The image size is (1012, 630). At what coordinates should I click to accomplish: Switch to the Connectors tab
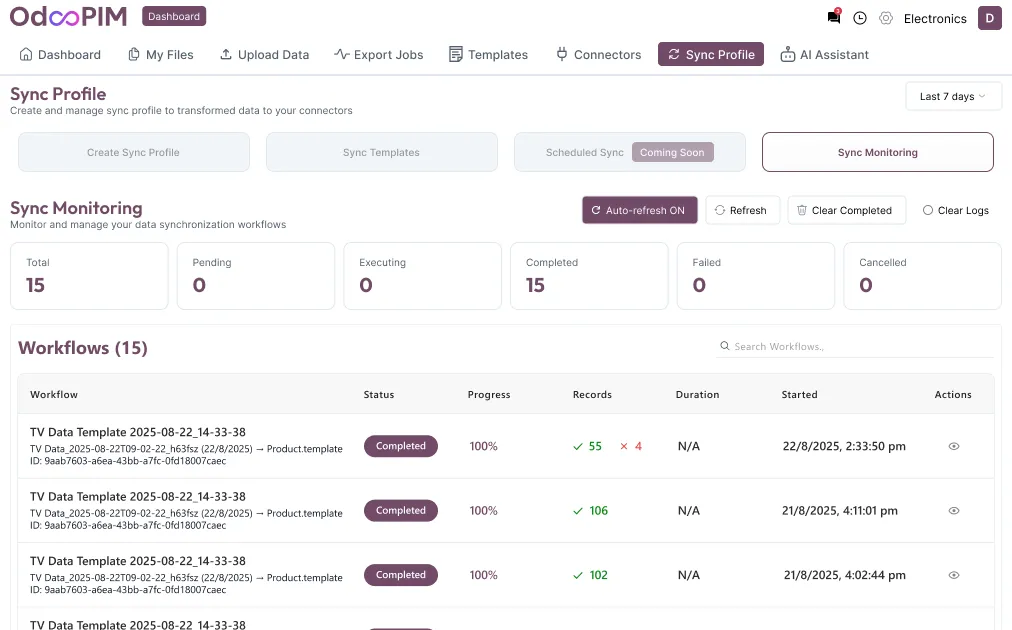[598, 54]
